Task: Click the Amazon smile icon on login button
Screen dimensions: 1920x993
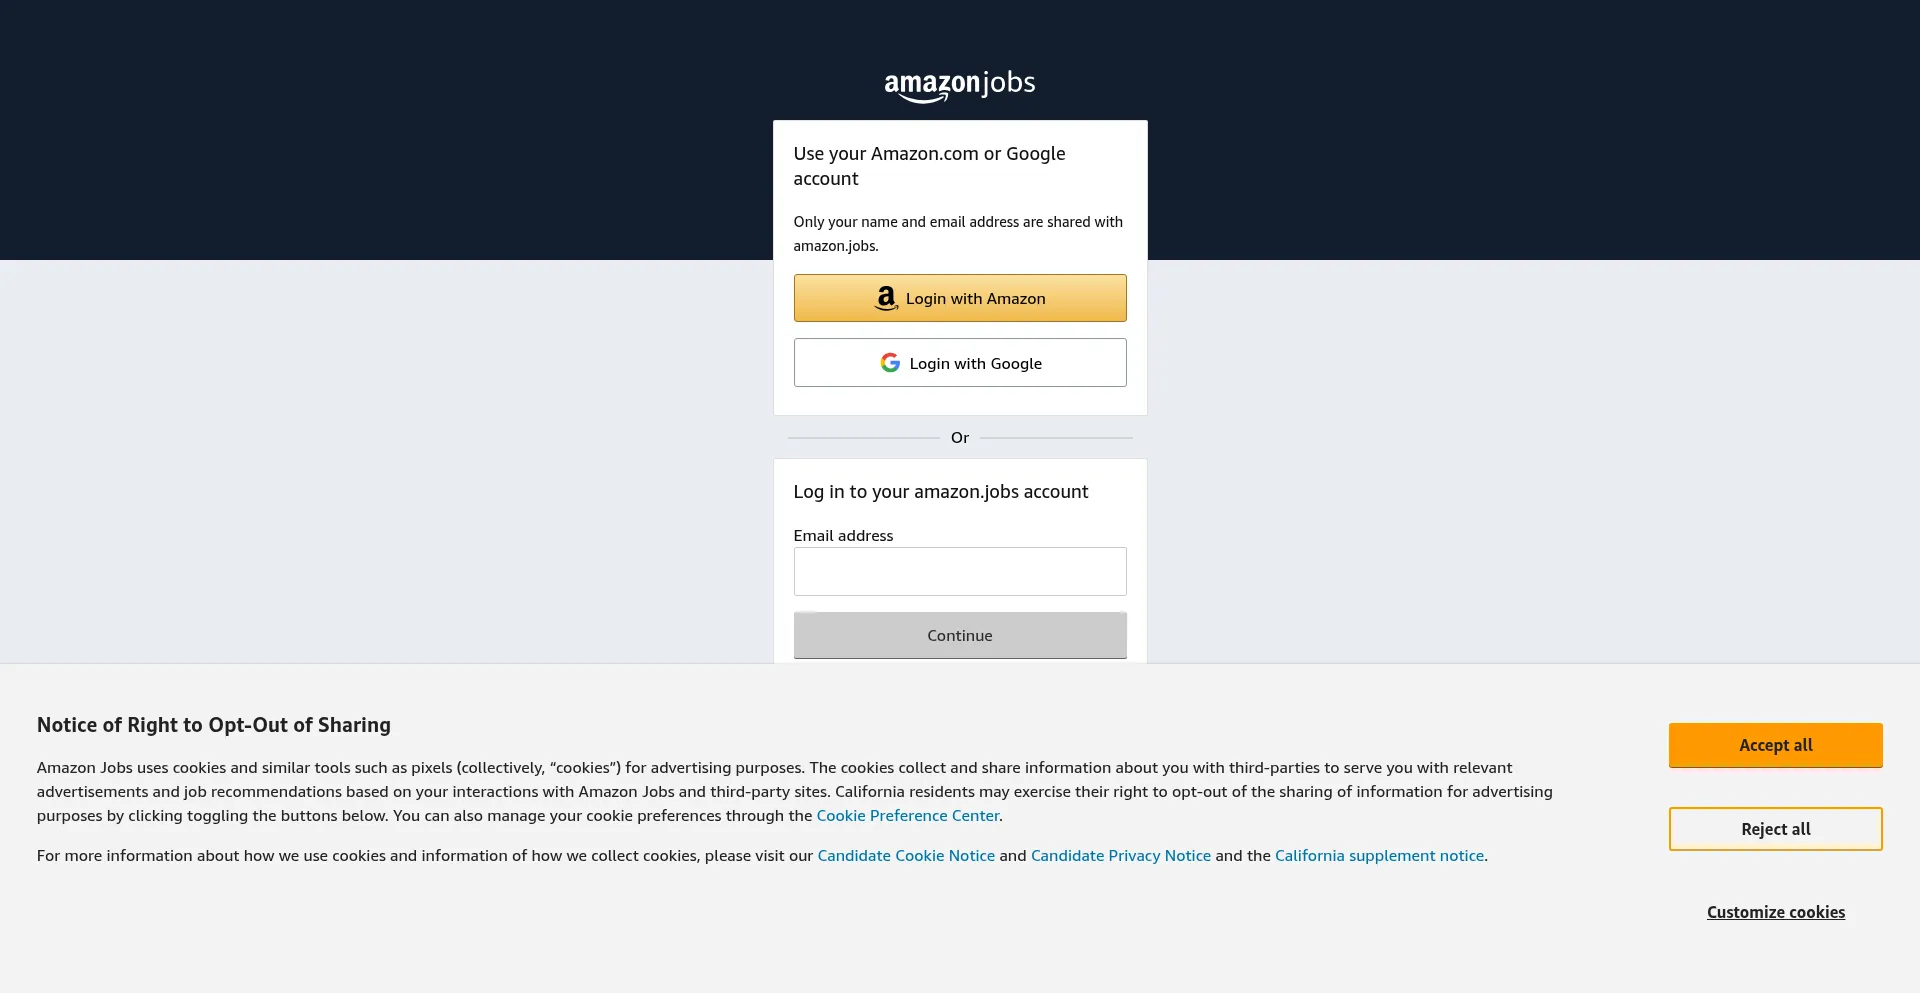Action: coord(886,298)
